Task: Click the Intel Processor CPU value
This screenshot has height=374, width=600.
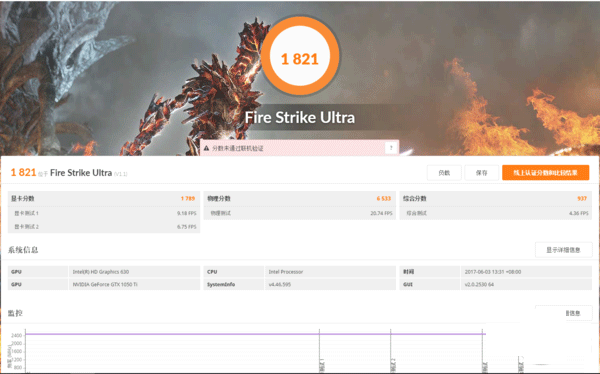Action: point(286,272)
